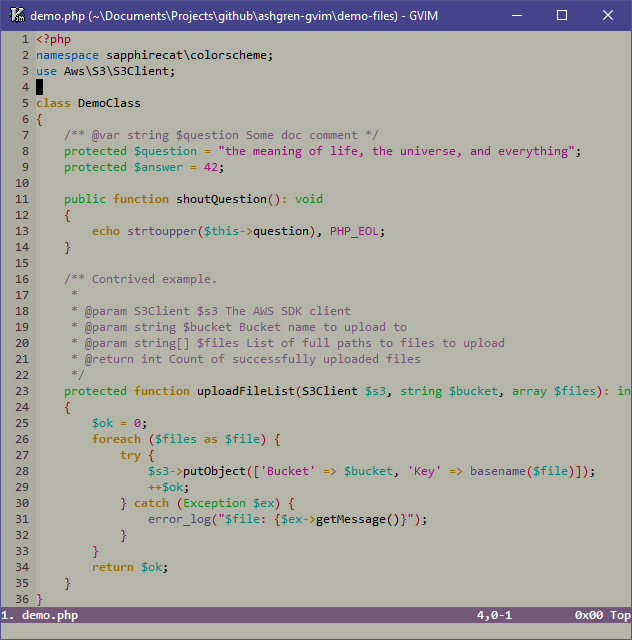
Task: Click 'error_log' call on line 31
Action: tap(179, 519)
